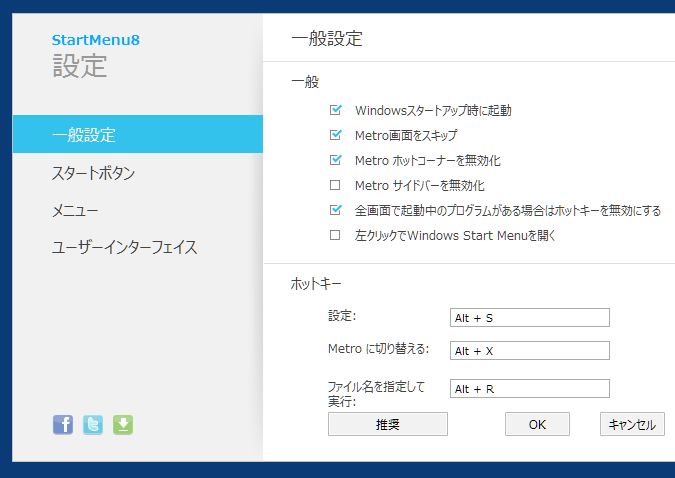Toggle Metro ホットコーナーを無効化 checkbox
Image resolution: width=675 pixels, height=478 pixels.
[x=335, y=160]
